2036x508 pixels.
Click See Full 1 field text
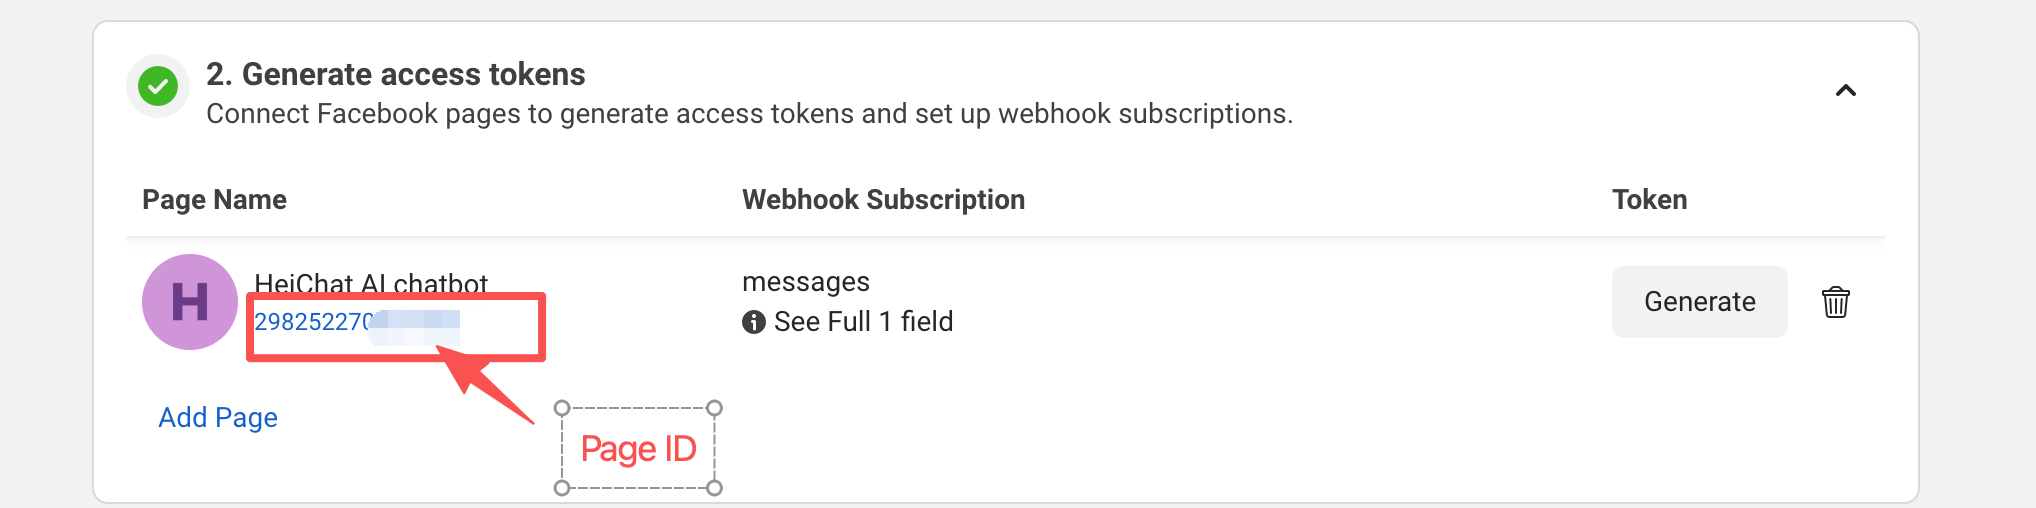[863, 322]
